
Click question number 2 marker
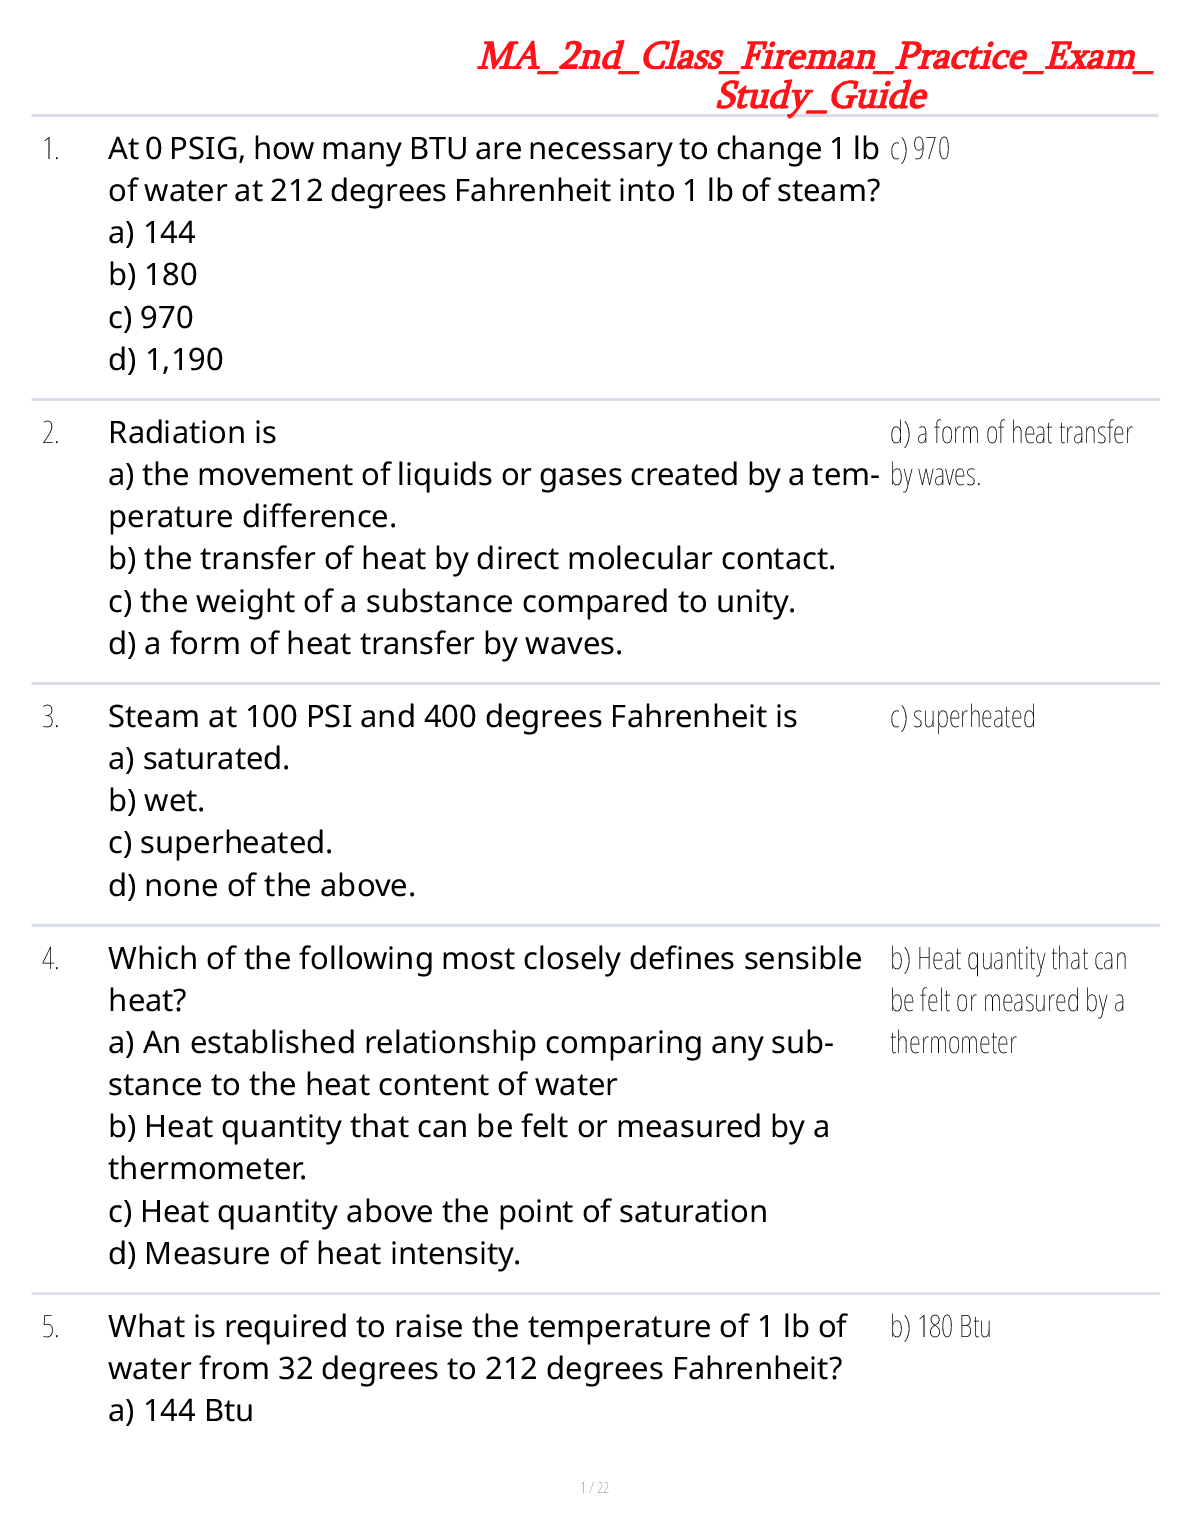click(51, 434)
